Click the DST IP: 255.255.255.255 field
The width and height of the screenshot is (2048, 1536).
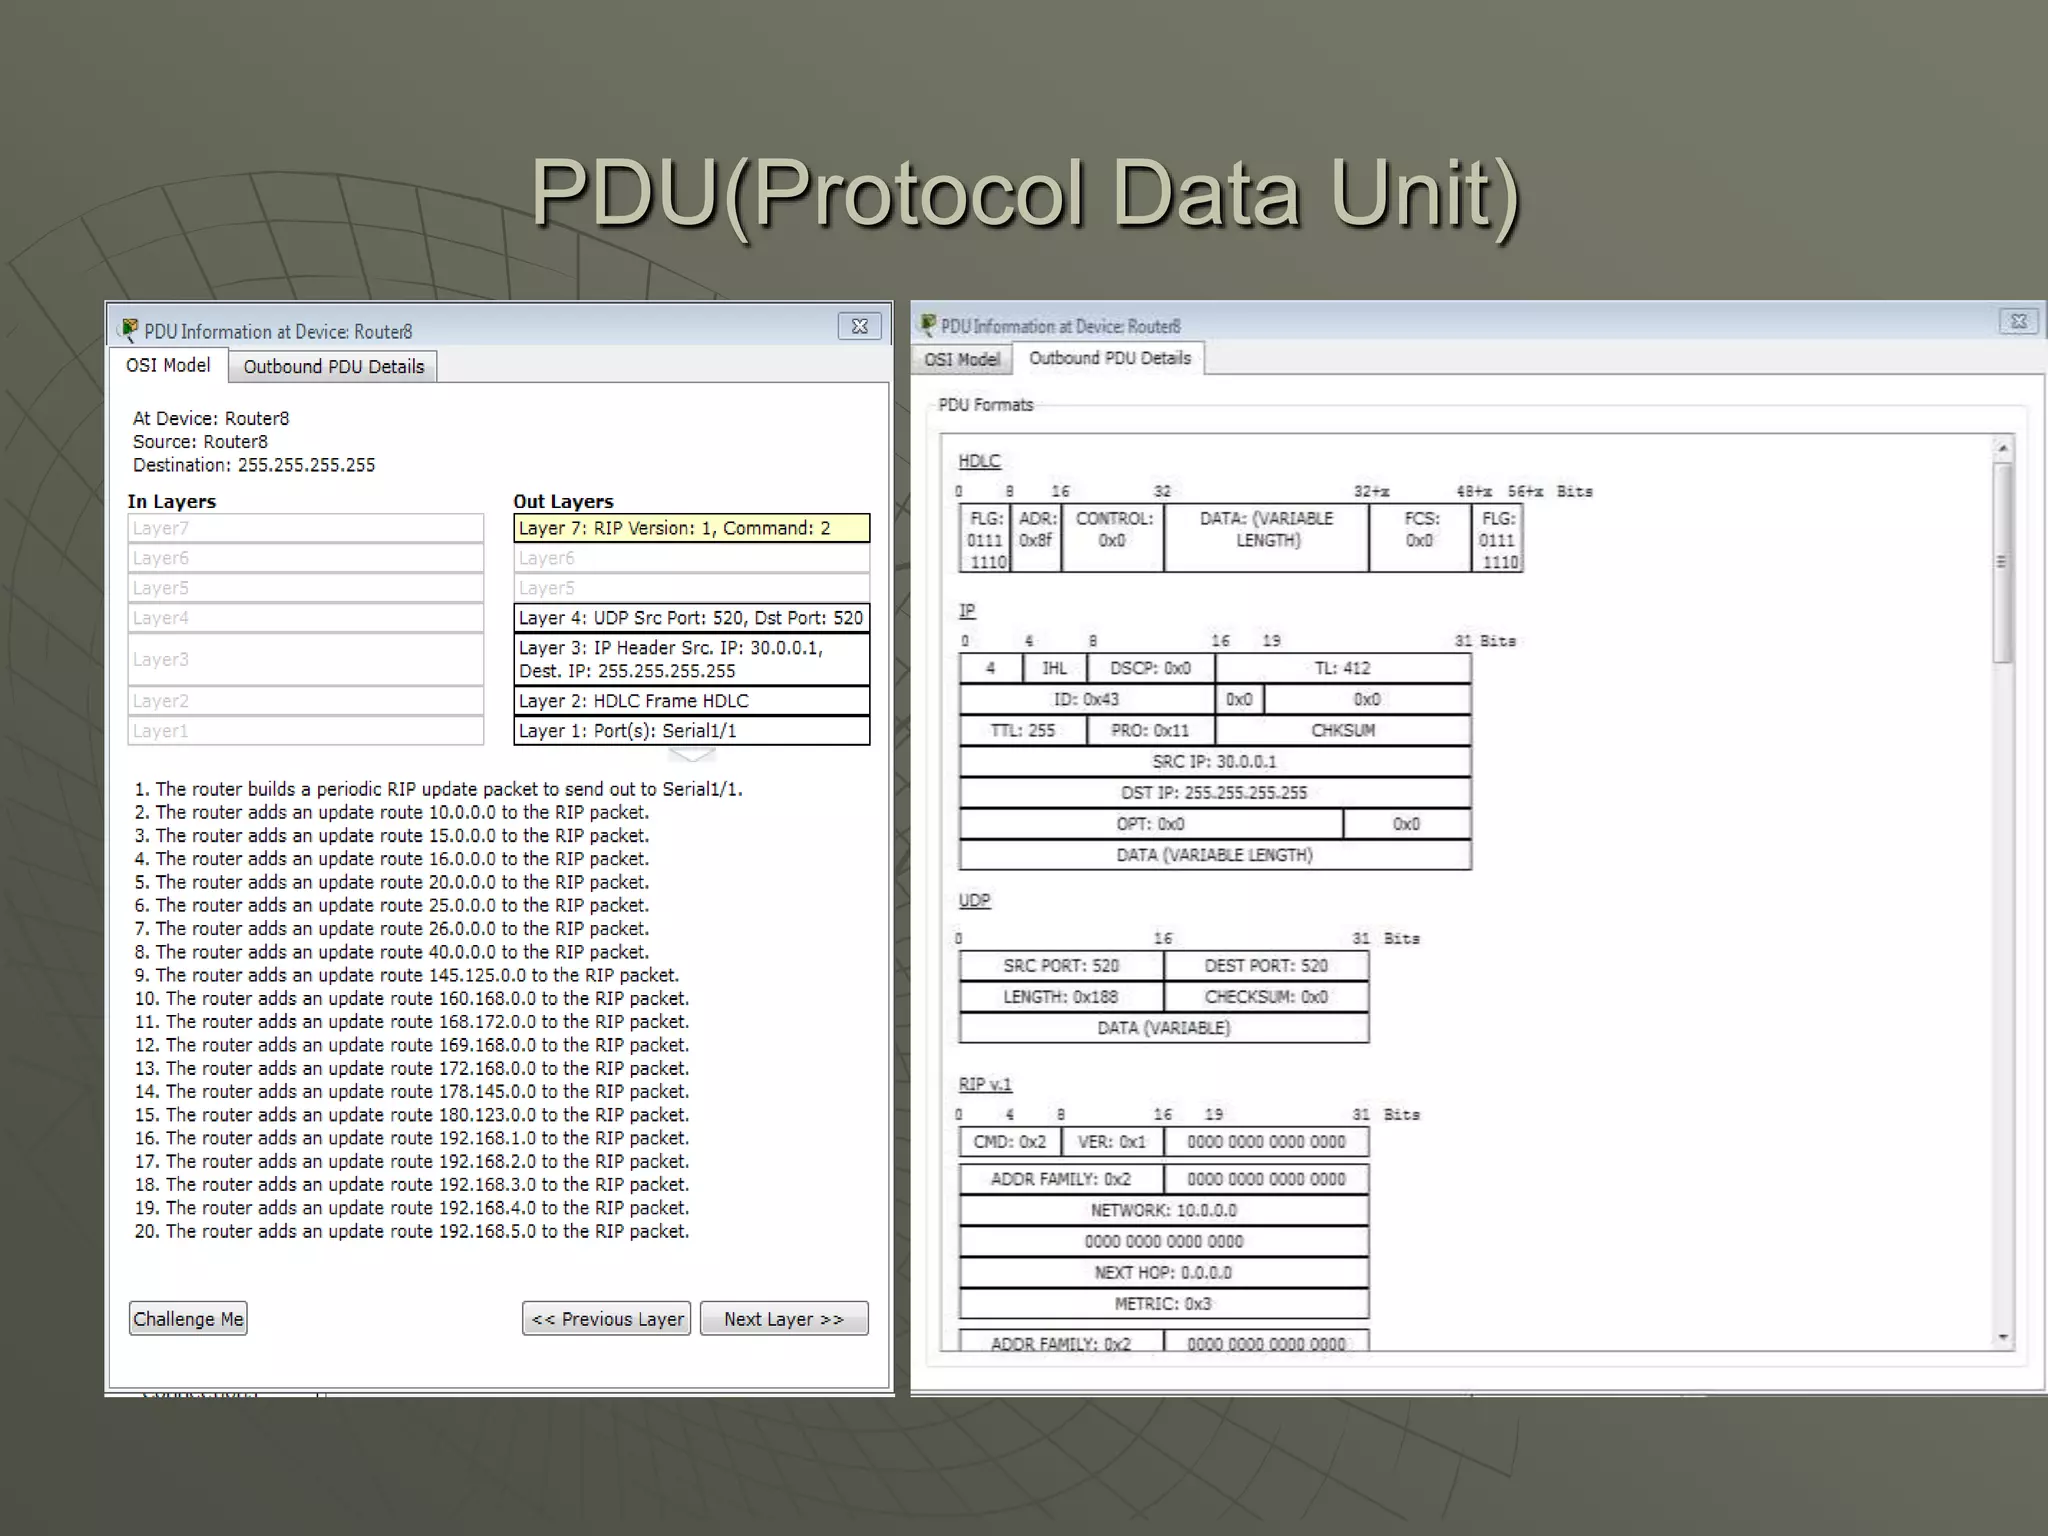pyautogui.click(x=1215, y=792)
